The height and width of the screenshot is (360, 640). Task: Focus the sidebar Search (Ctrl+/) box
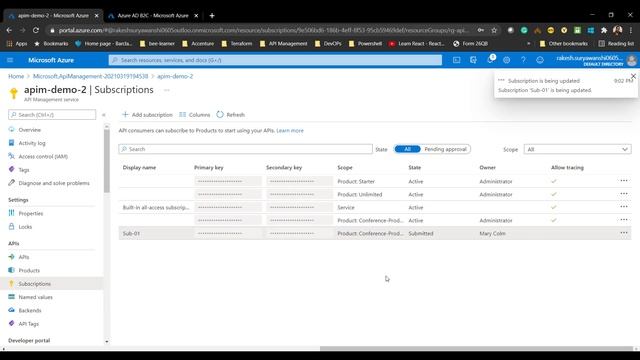(x=52, y=115)
